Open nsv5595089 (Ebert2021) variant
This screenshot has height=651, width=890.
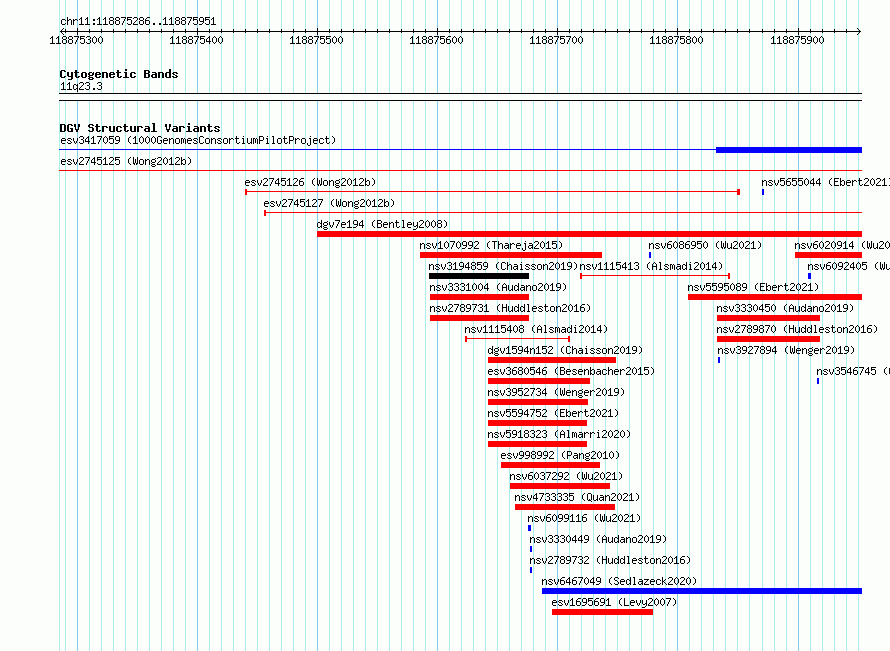753,287
